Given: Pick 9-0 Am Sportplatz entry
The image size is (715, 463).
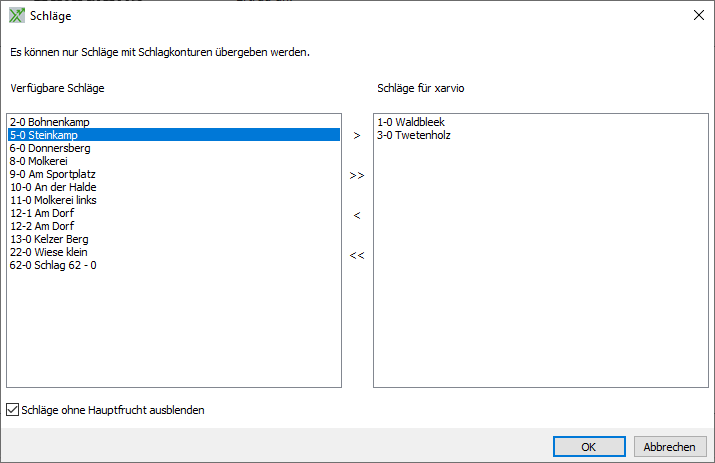Looking at the screenshot, I should pyautogui.click(x=53, y=174).
